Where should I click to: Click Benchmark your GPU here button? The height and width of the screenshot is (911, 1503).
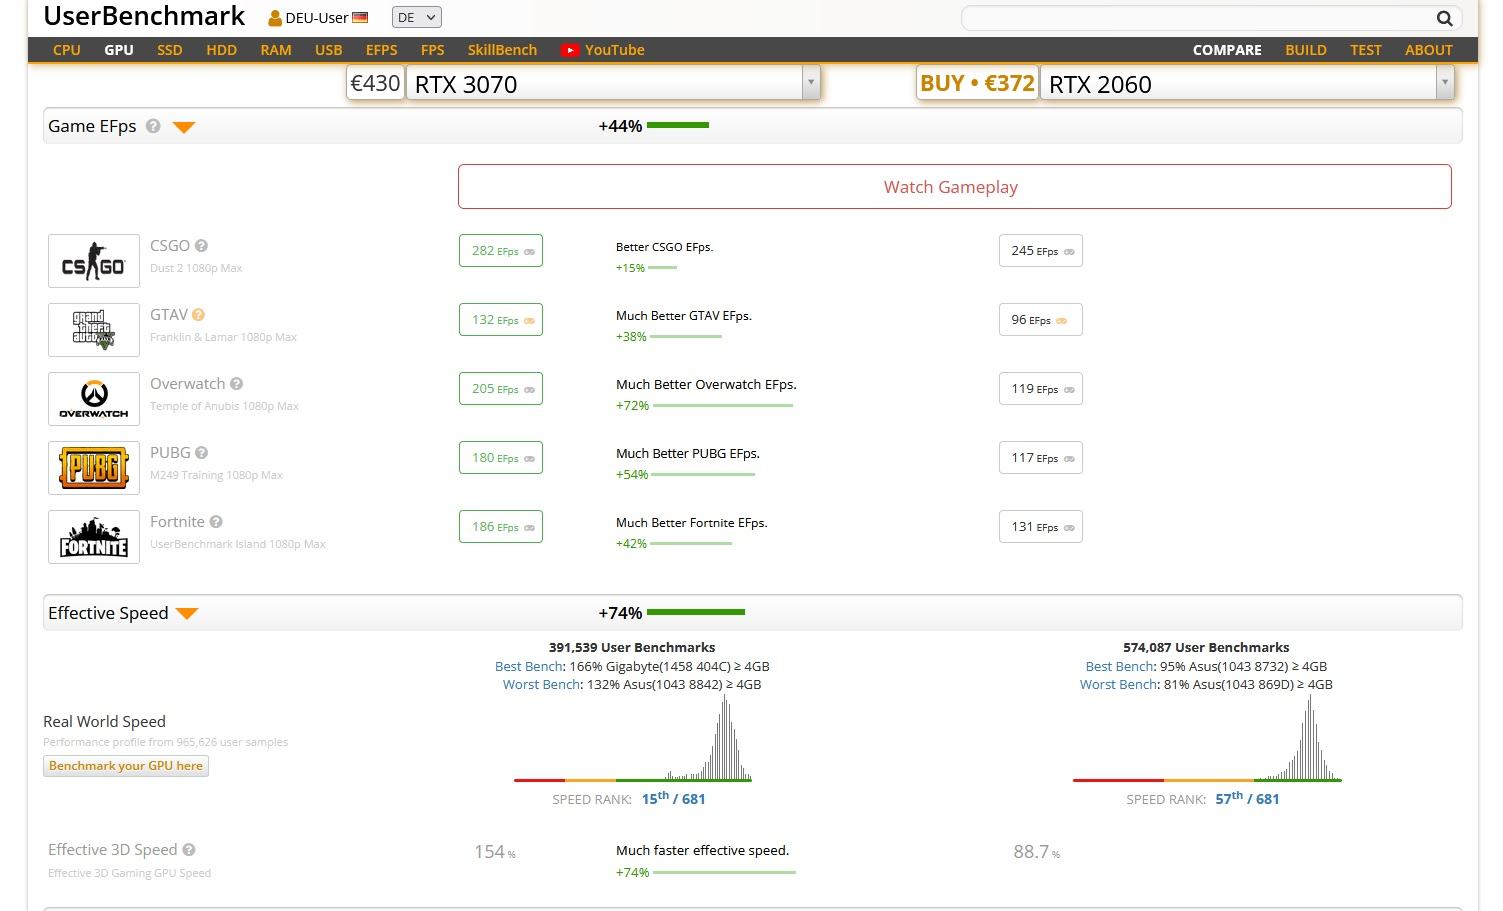[126, 766]
